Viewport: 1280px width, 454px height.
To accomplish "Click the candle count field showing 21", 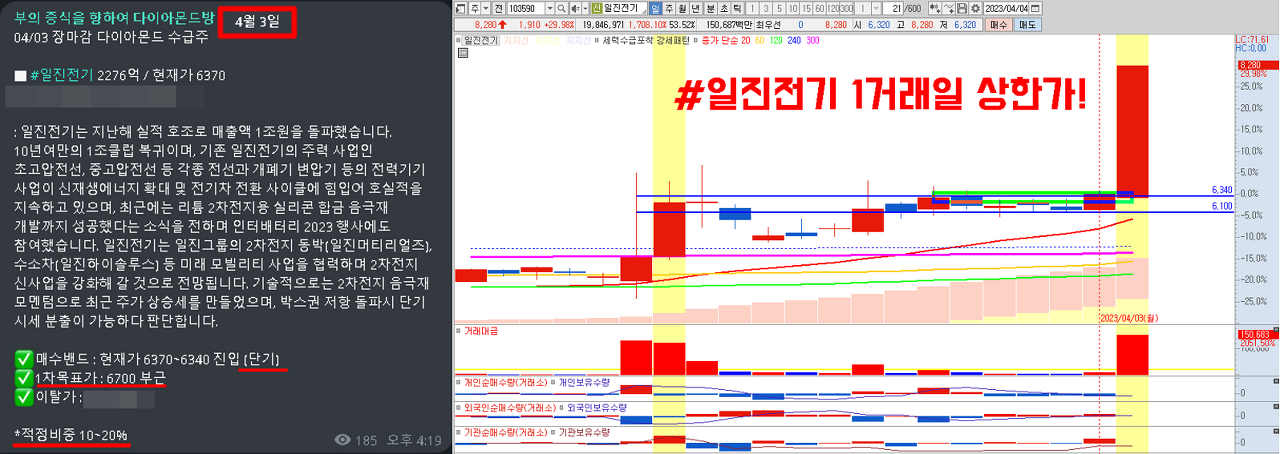I will point(893,8).
